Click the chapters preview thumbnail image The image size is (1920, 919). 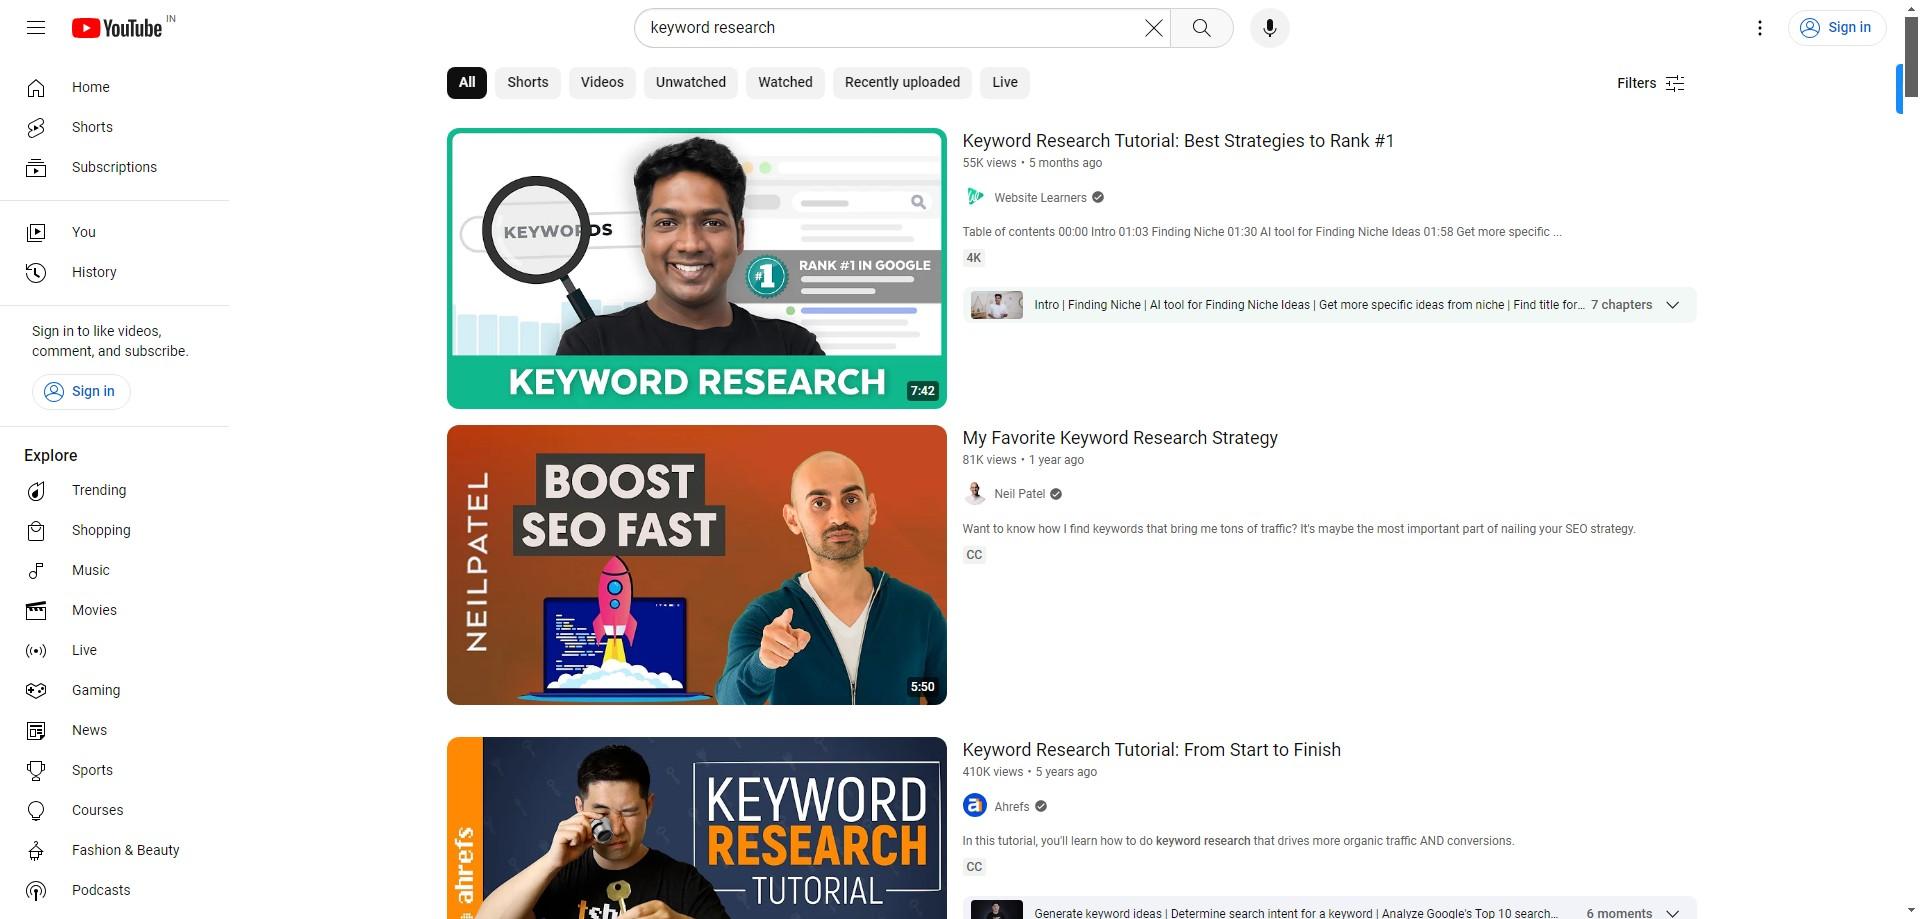997,305
